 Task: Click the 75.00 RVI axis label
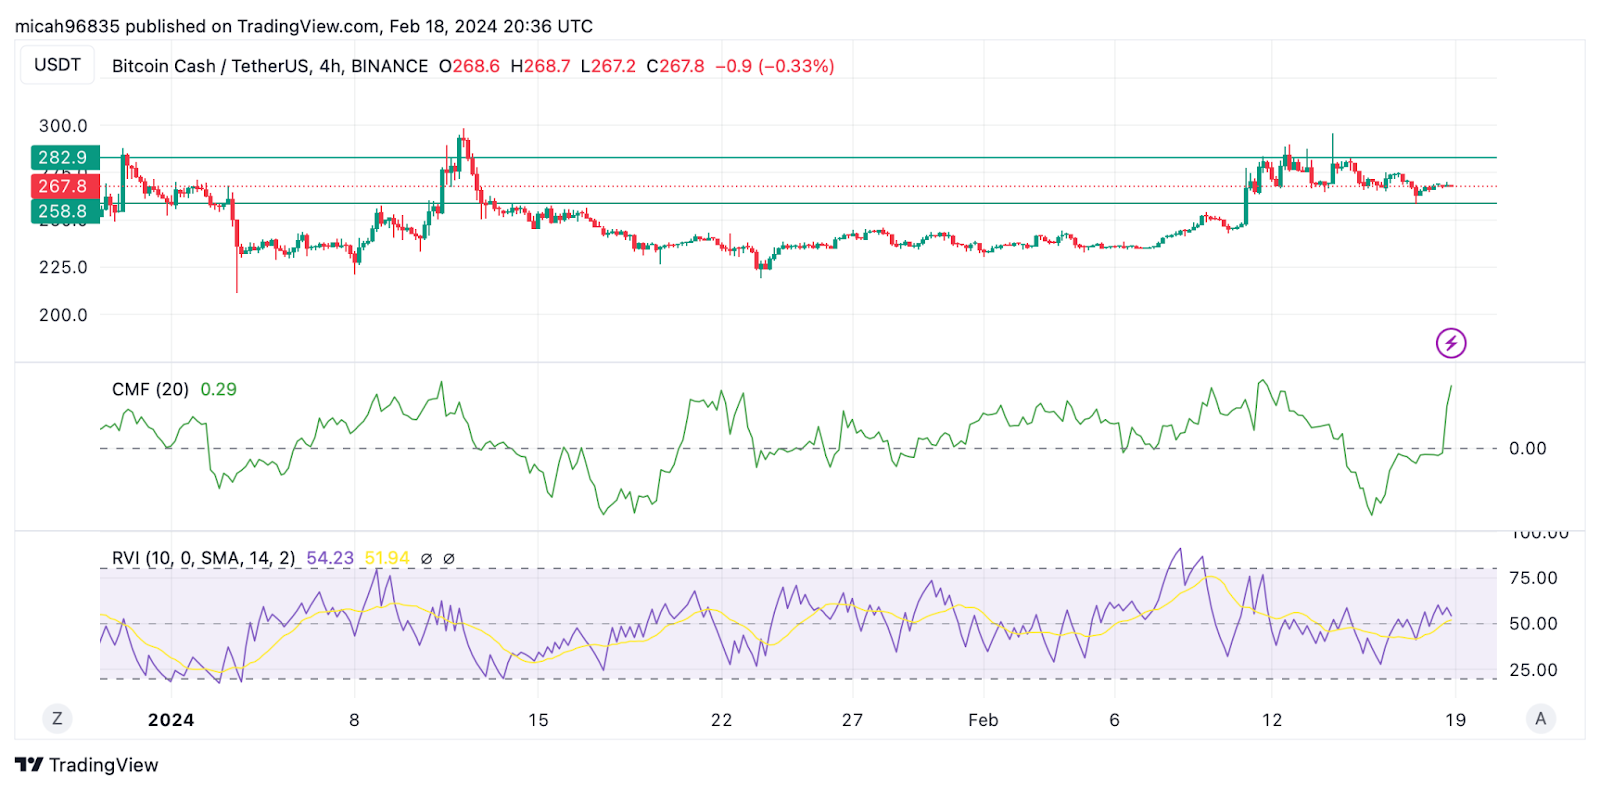[1533, 578]
